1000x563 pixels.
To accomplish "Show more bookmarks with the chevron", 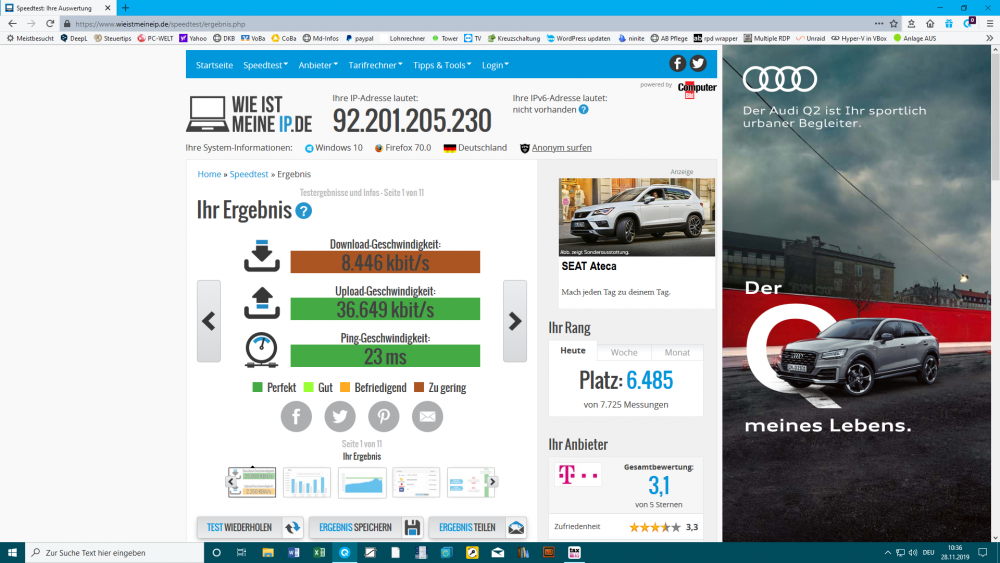I will click(990, 38).
